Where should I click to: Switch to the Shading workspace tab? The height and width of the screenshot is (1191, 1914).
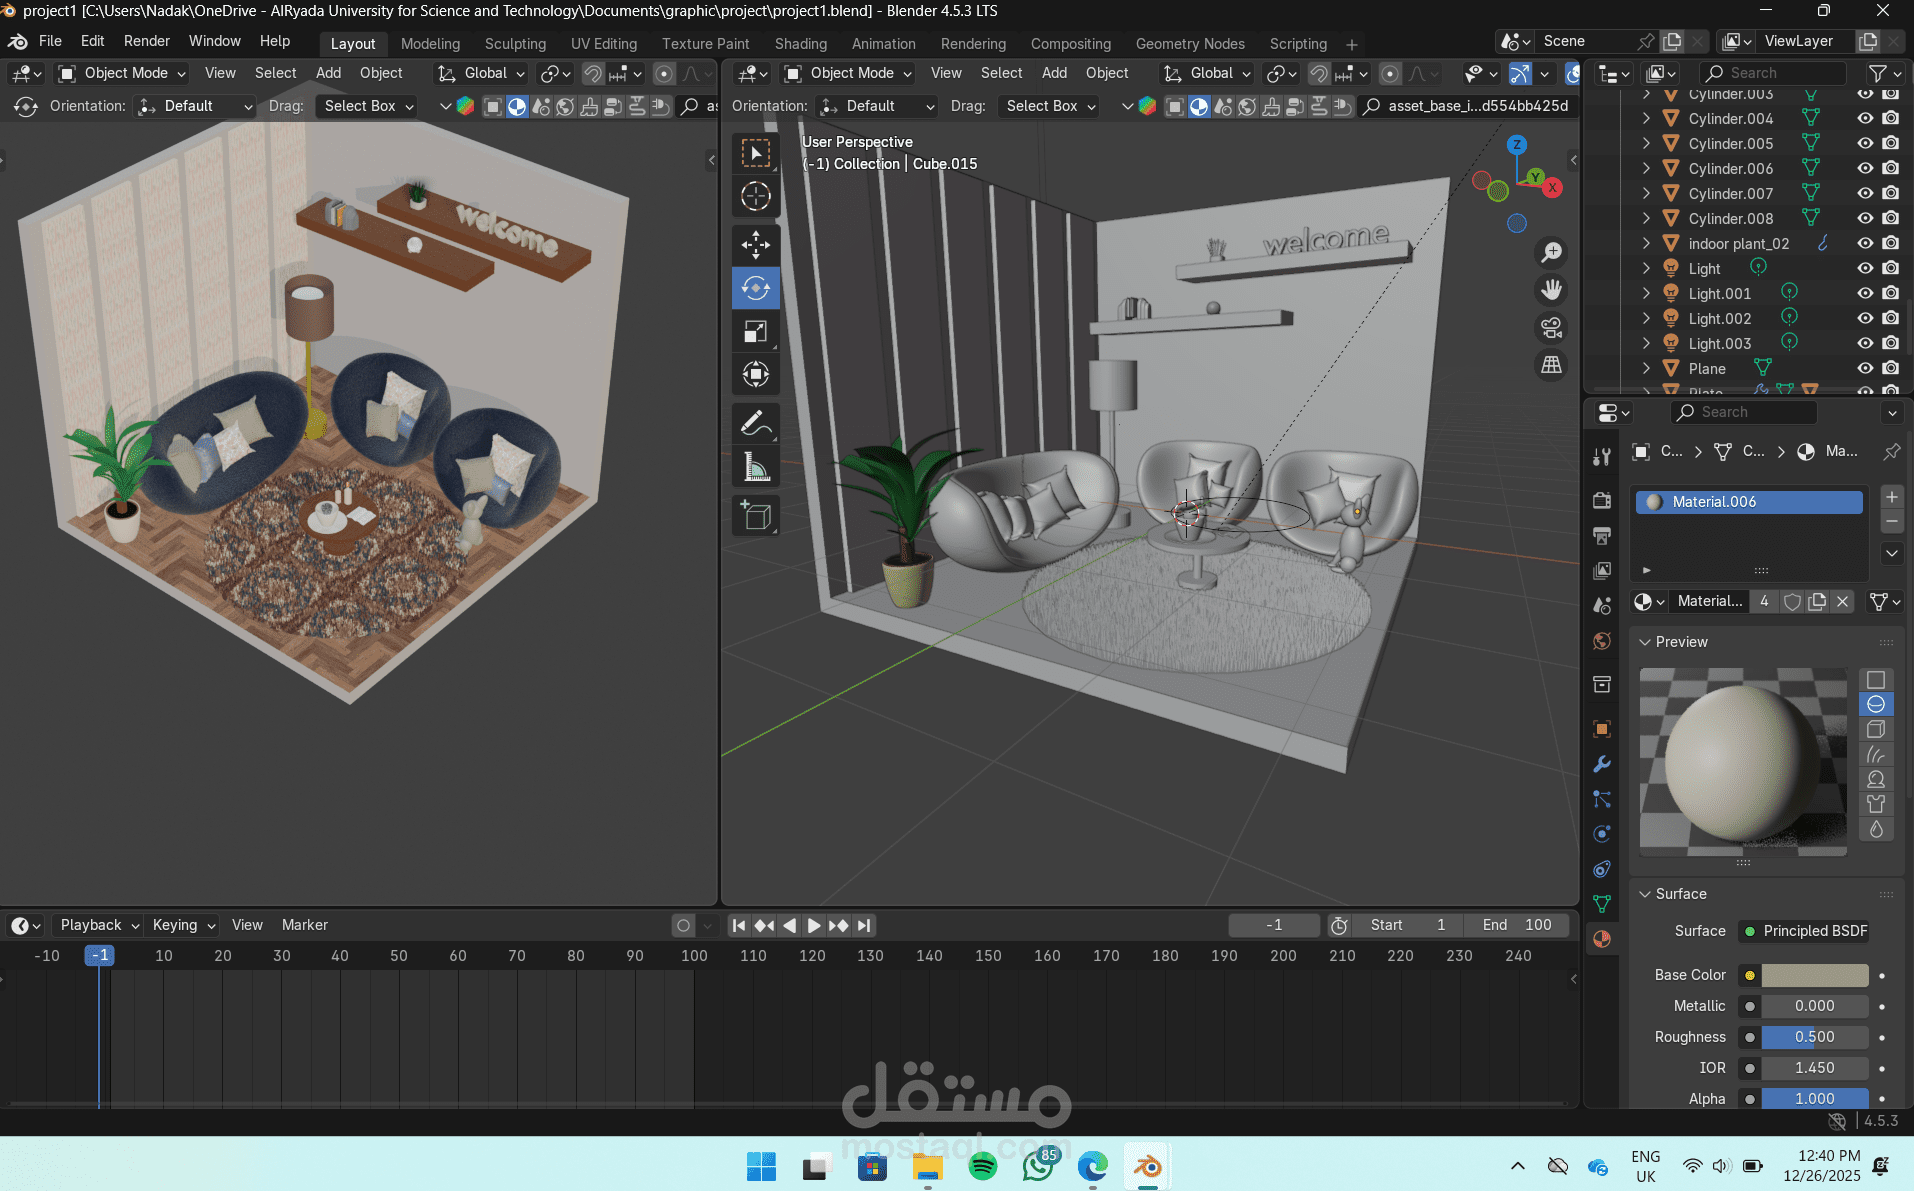coord(800,44)
